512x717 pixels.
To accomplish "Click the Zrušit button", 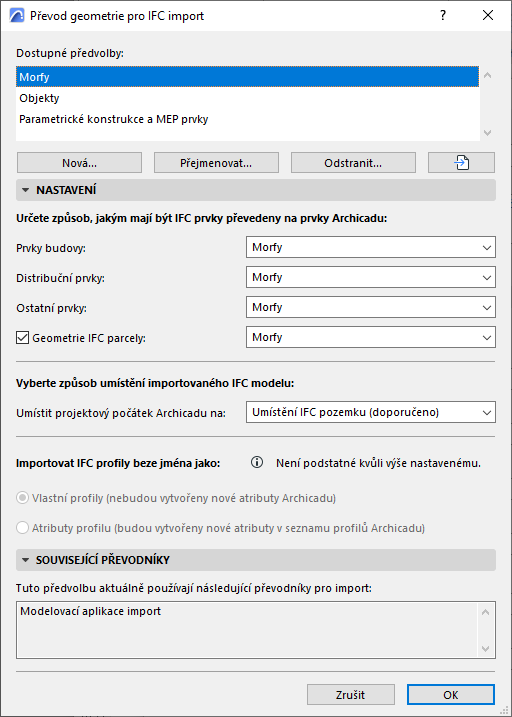I will coord(351,695).
